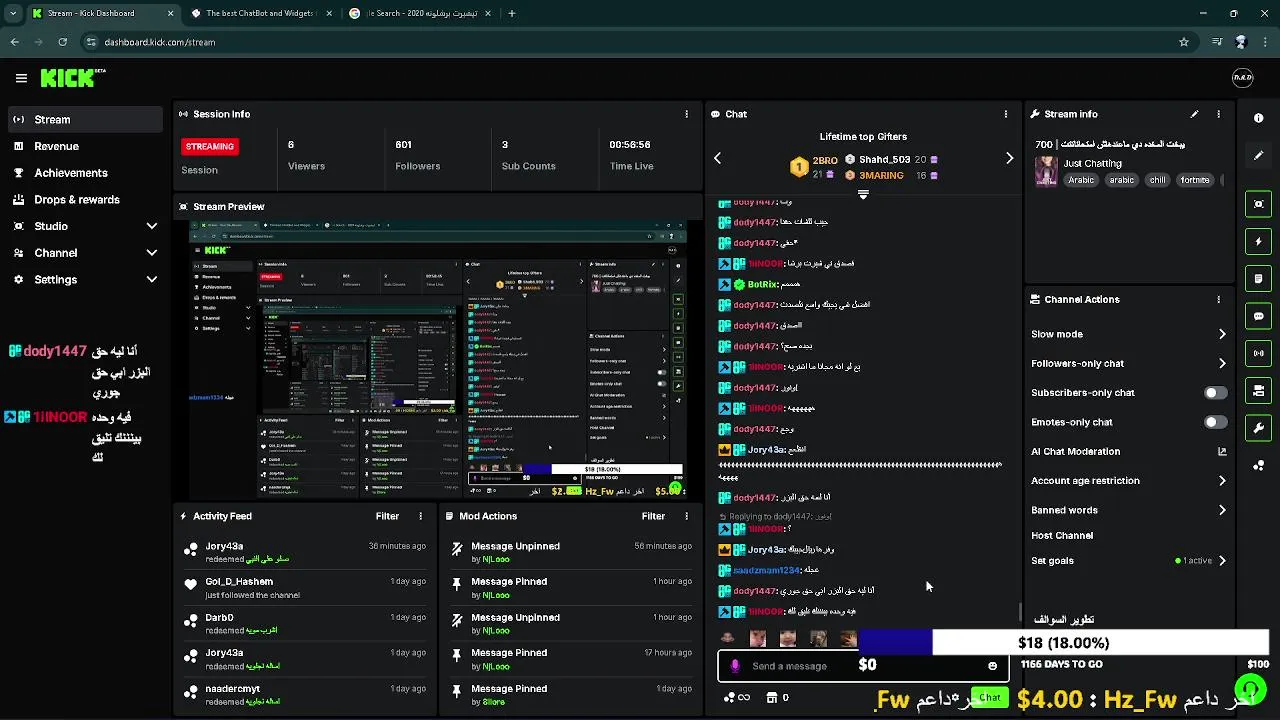Click the wrench icon in right toolbar
This screenshot has width=1280, height=720.
(x=1258, y=428)
